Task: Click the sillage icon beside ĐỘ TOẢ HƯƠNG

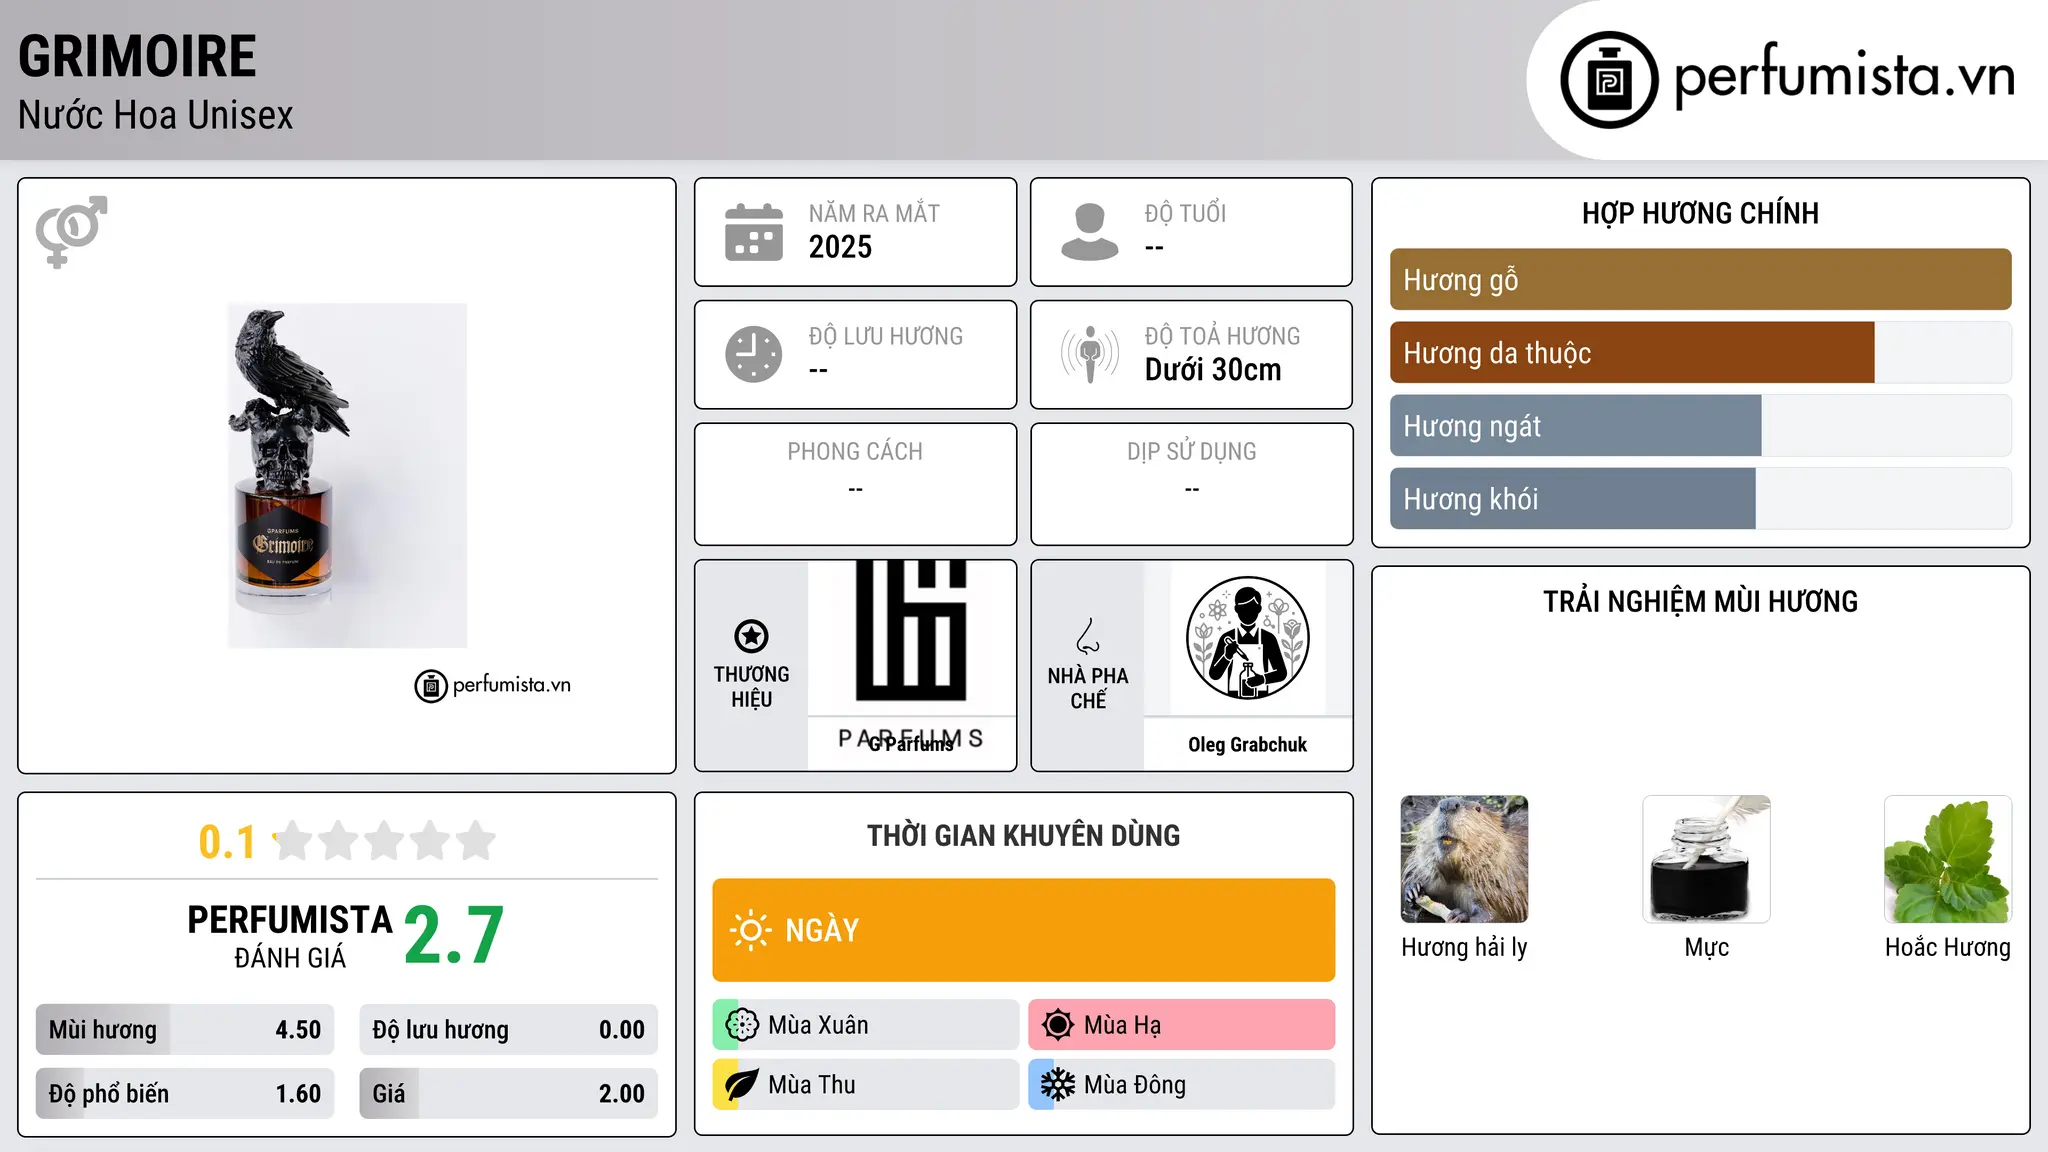Action: (x=1090, y=354)
